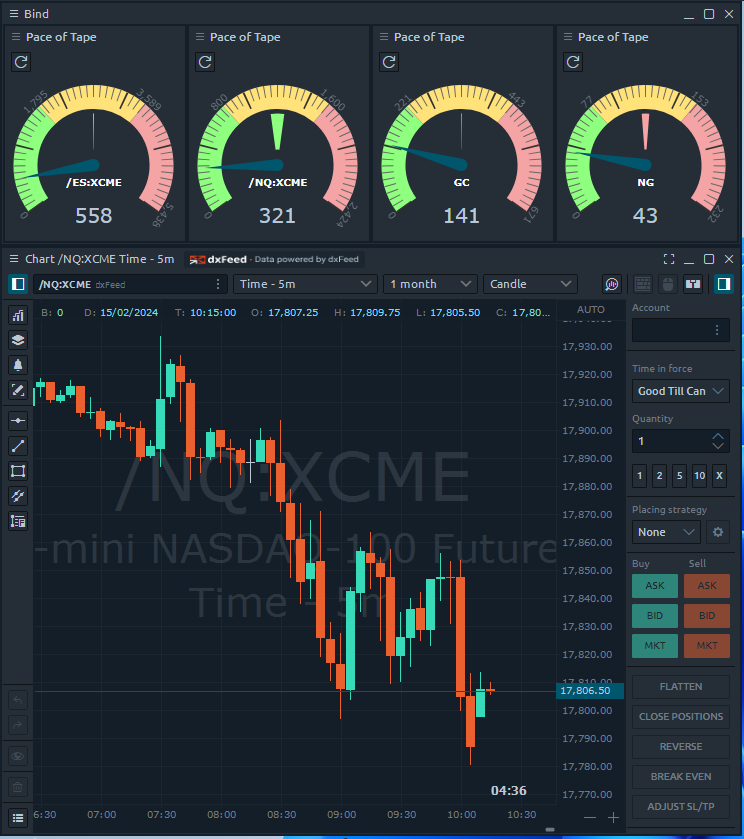
Task: Zoom in chart with plus icon
Action: 614,818
